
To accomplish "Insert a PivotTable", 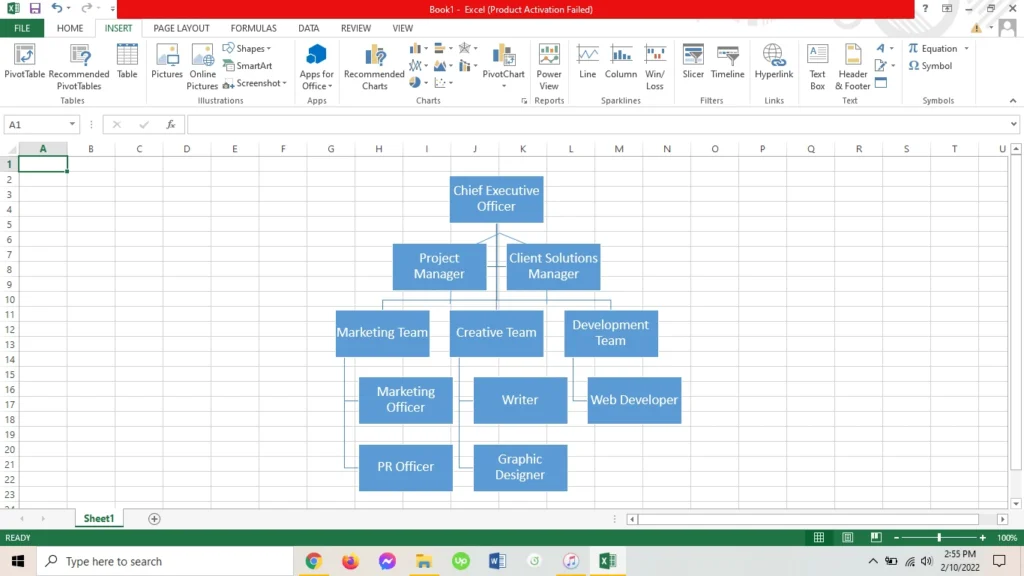I will [25, 62].
